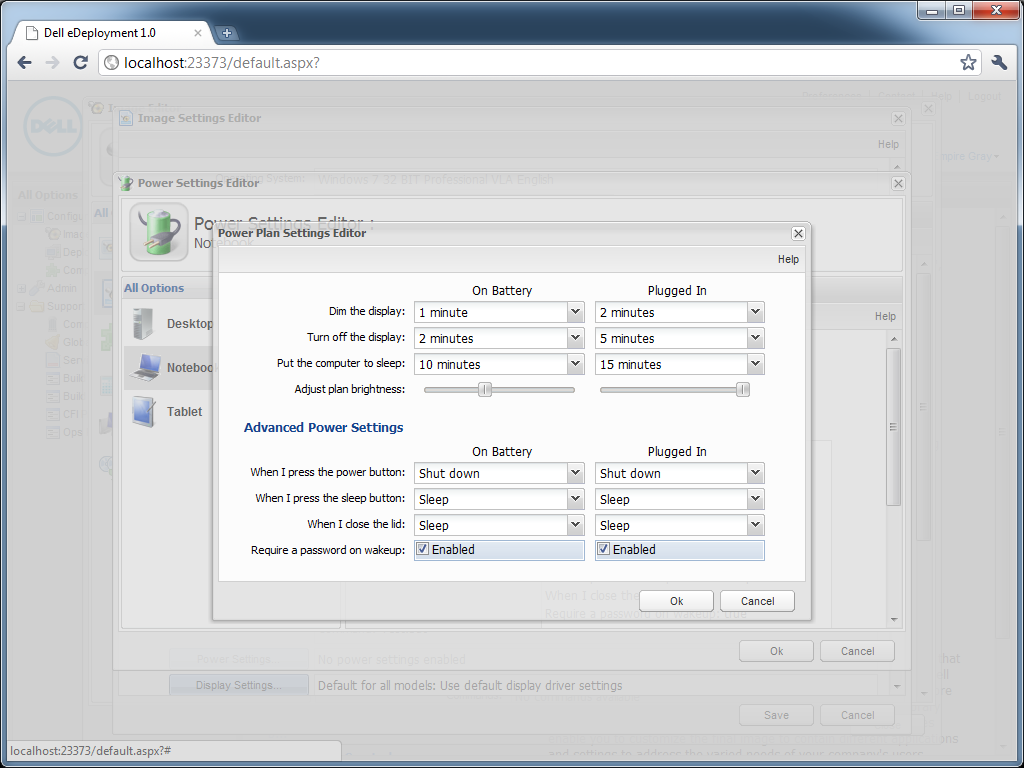Select All Options in Power Settings Editor
Viewport: 1024px width, 768px height.
point(154,288)
